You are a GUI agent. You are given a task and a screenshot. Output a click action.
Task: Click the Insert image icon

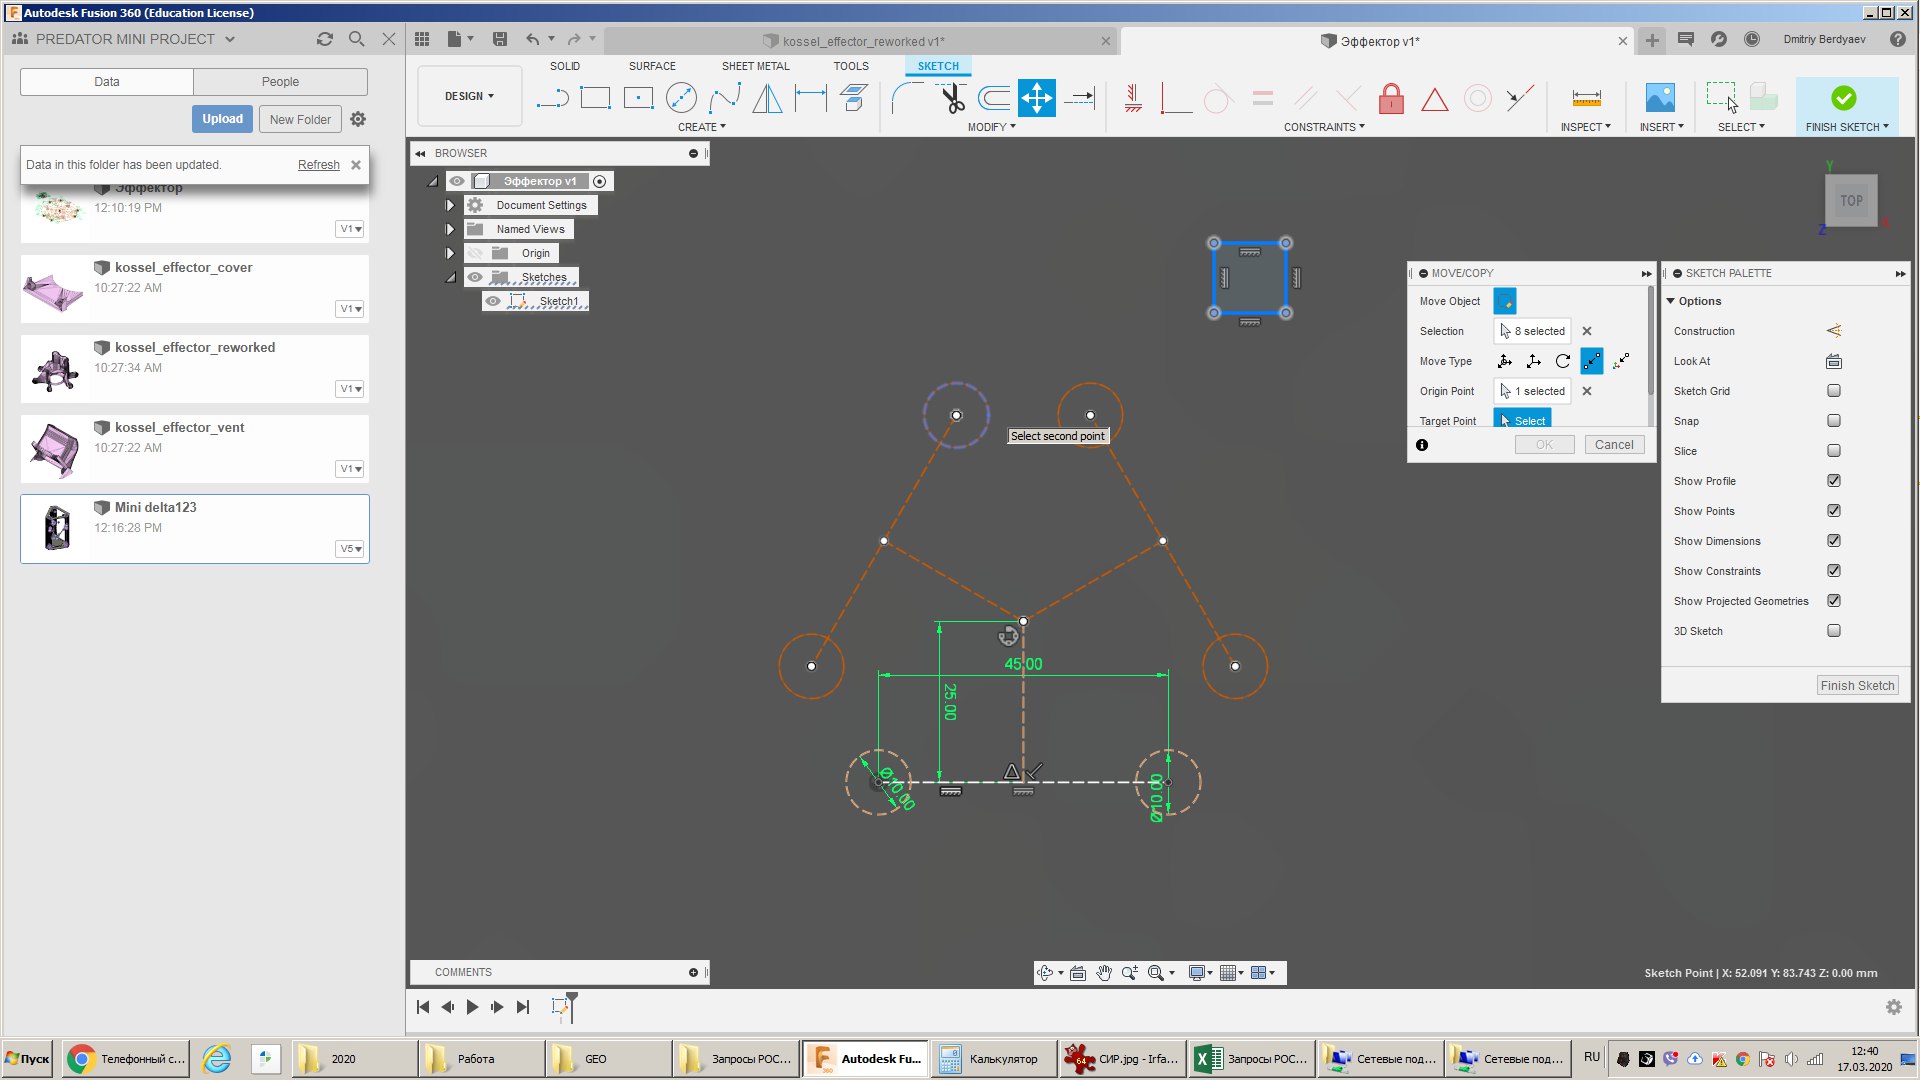click(x=1660, y=98)
